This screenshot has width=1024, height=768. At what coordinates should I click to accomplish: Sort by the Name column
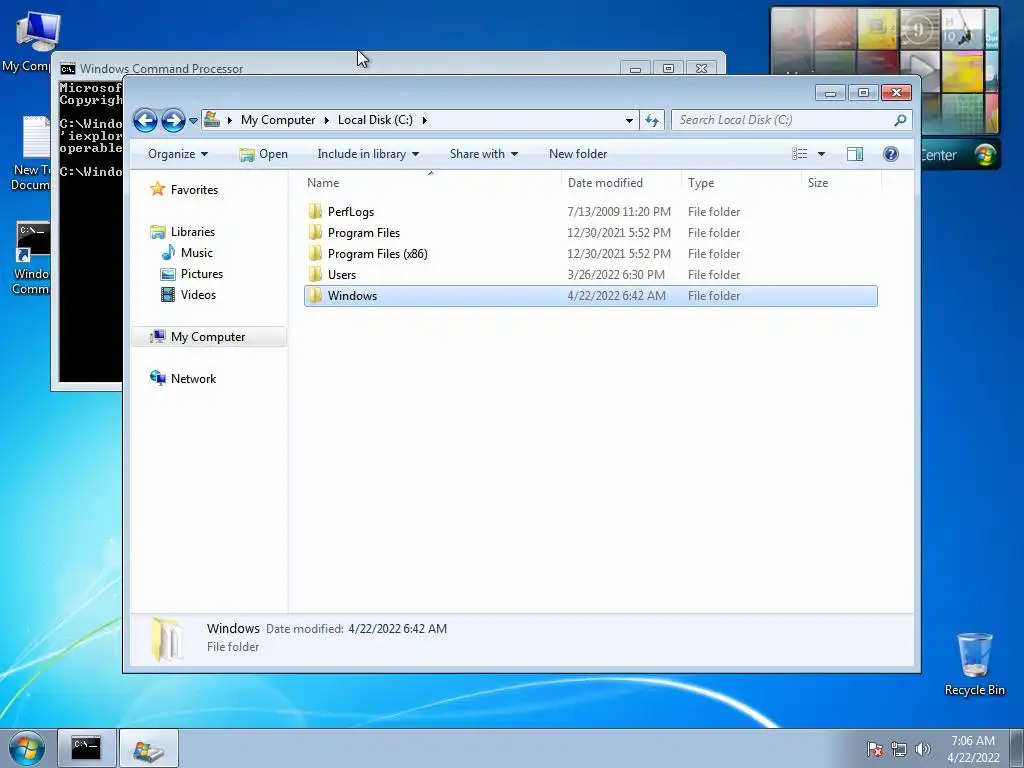(431, 183)
